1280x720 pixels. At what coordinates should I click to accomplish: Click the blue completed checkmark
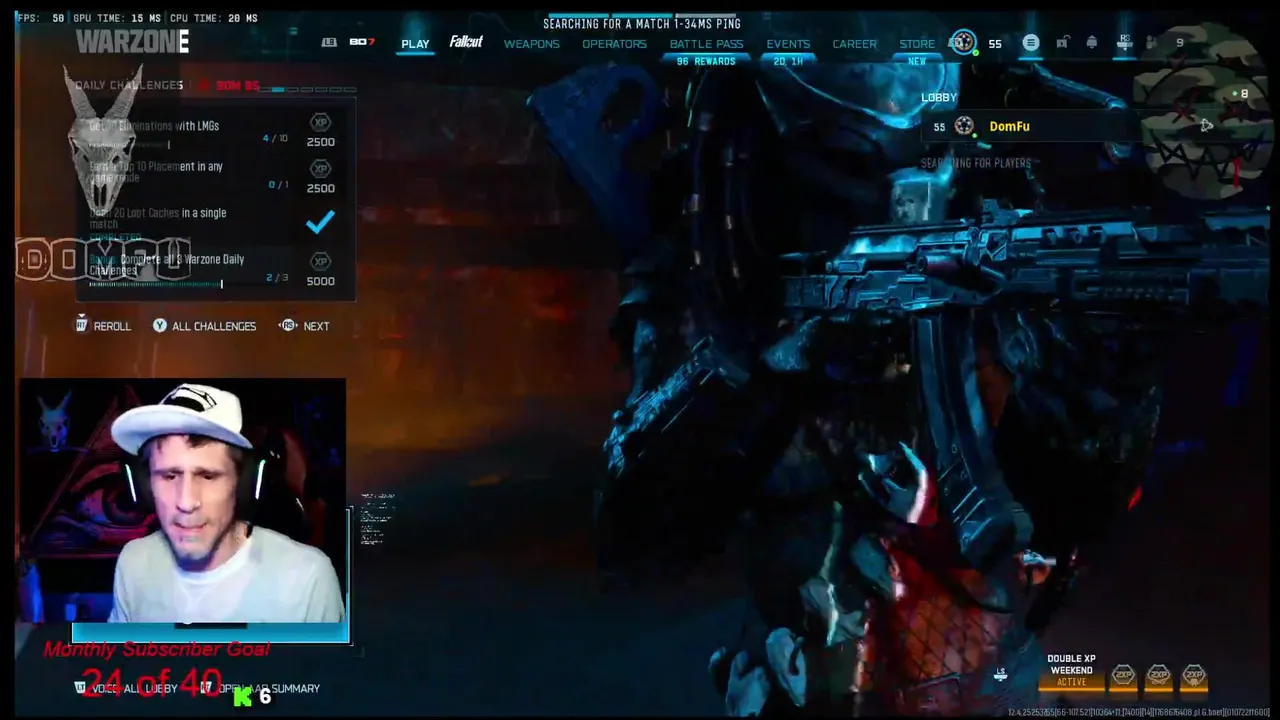pos(320,222)
